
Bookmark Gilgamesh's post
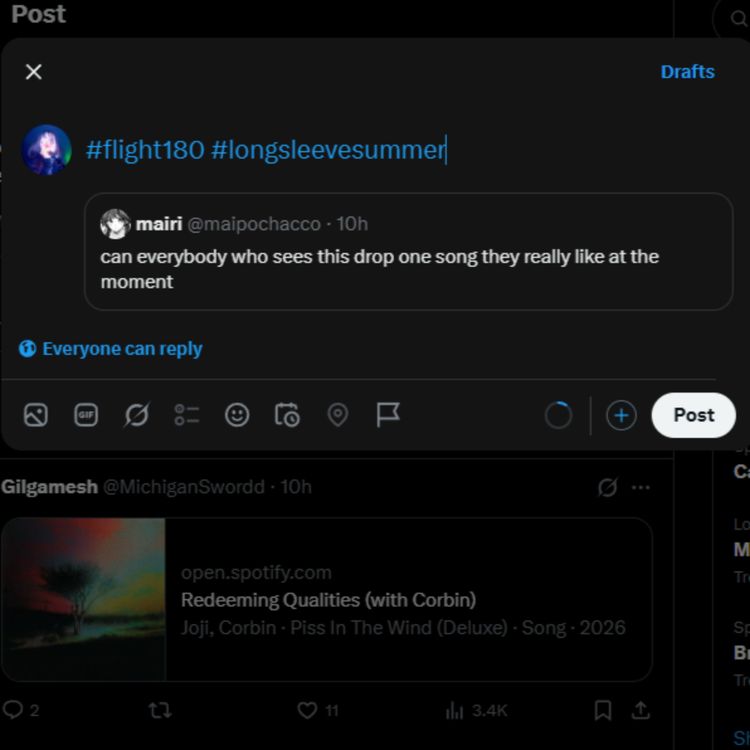603,710
